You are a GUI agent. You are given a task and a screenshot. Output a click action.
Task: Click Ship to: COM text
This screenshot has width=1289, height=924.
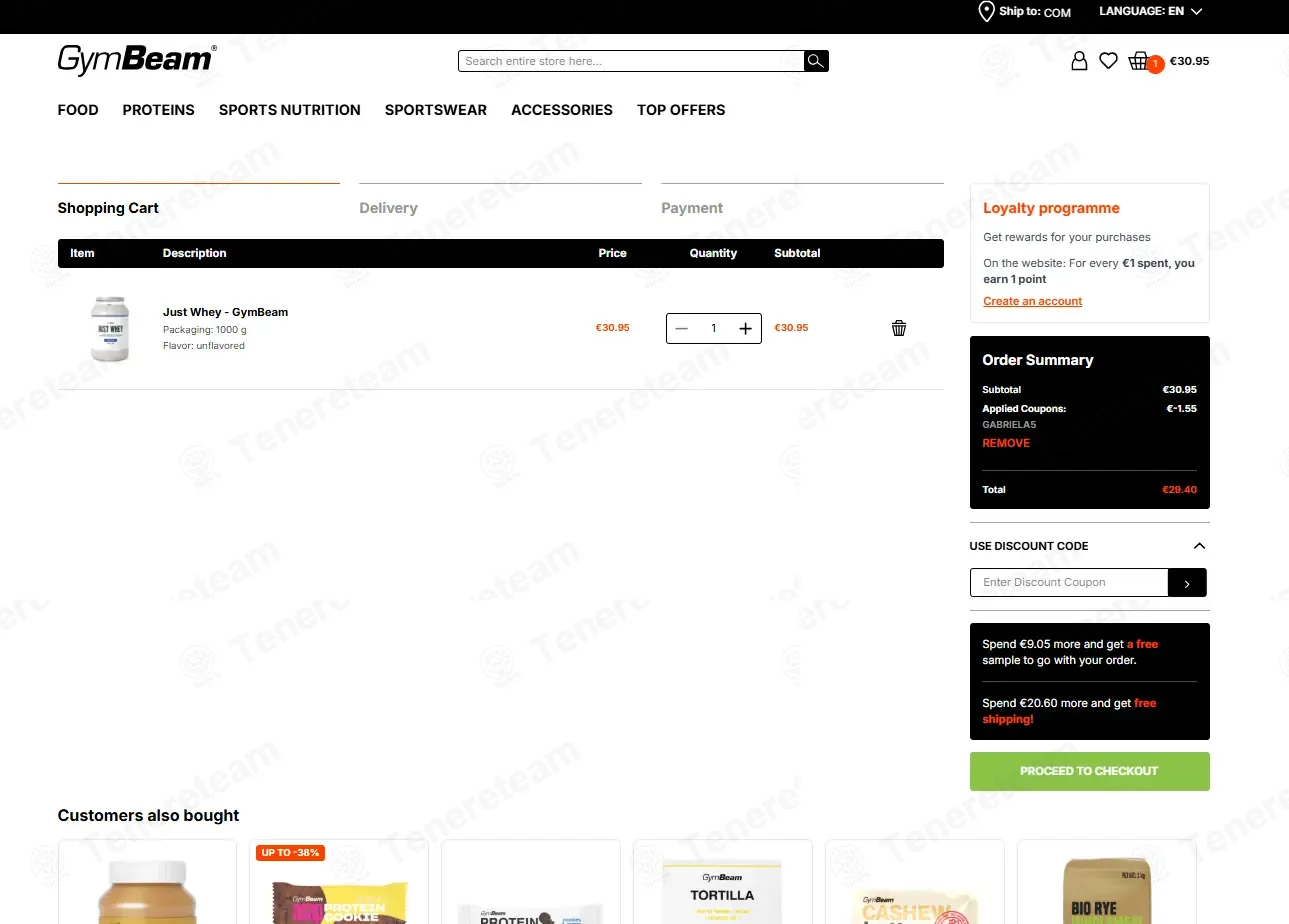pyautogui.click(x=1035, y=12)
